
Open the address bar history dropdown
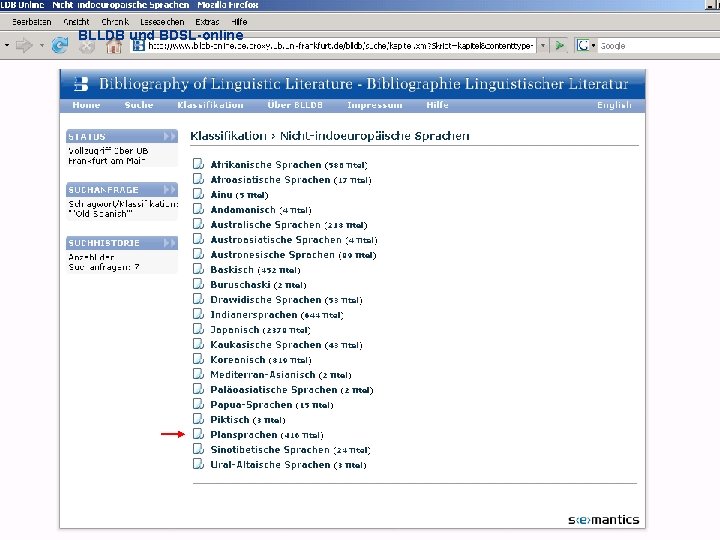tap(543, 45)
